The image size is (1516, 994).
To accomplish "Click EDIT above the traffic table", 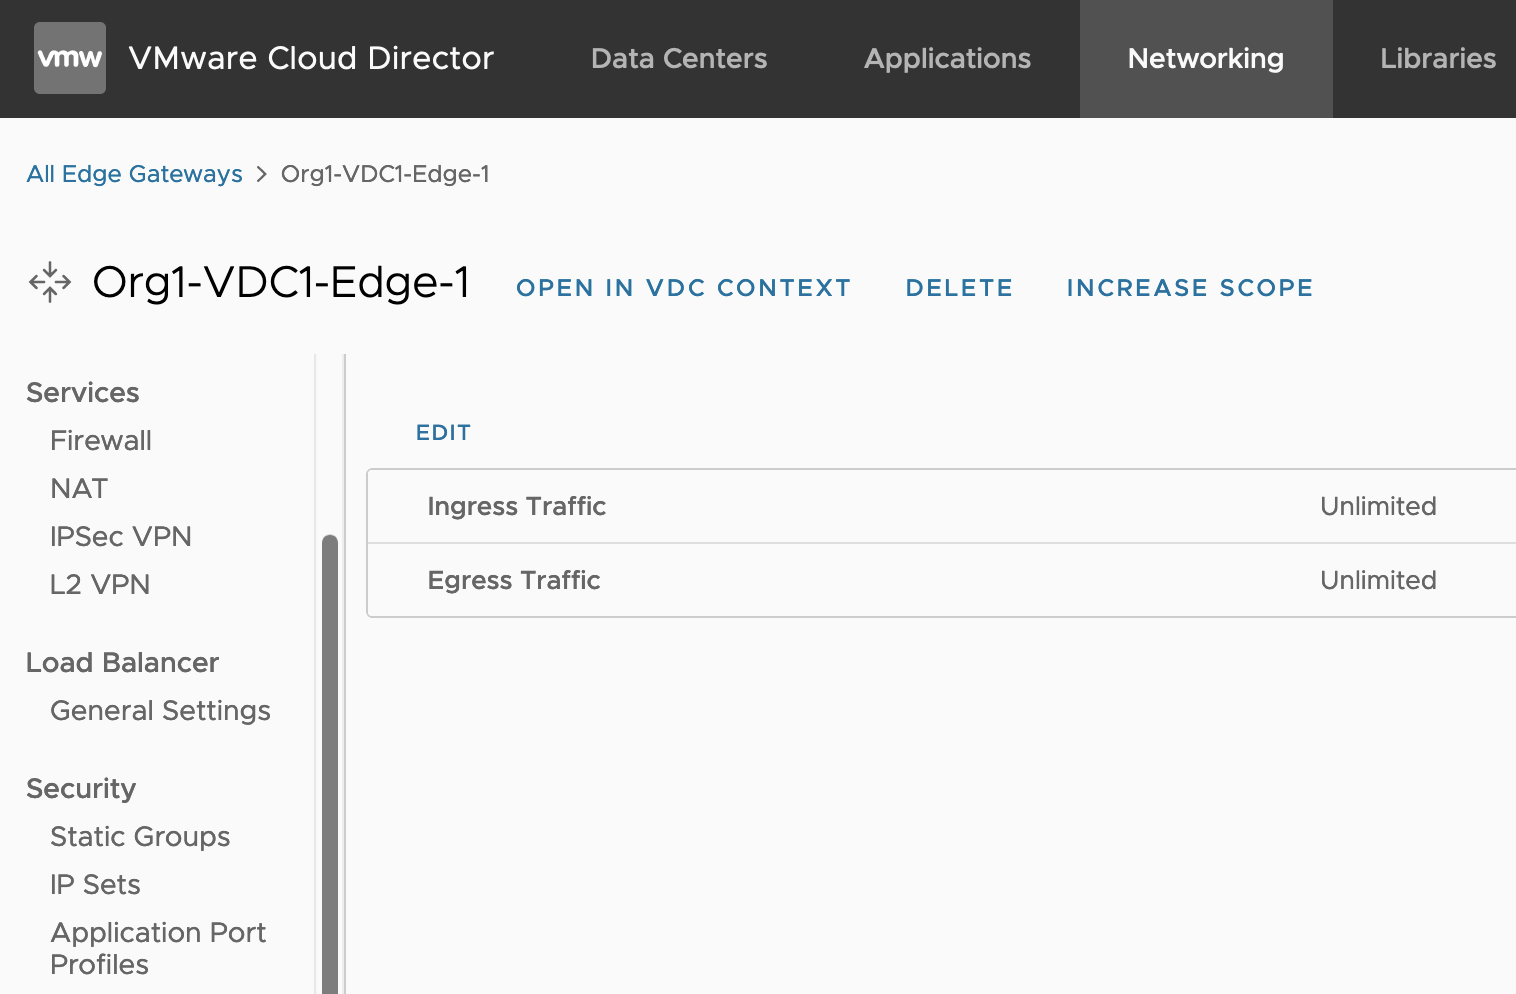I will pos(443,433).
